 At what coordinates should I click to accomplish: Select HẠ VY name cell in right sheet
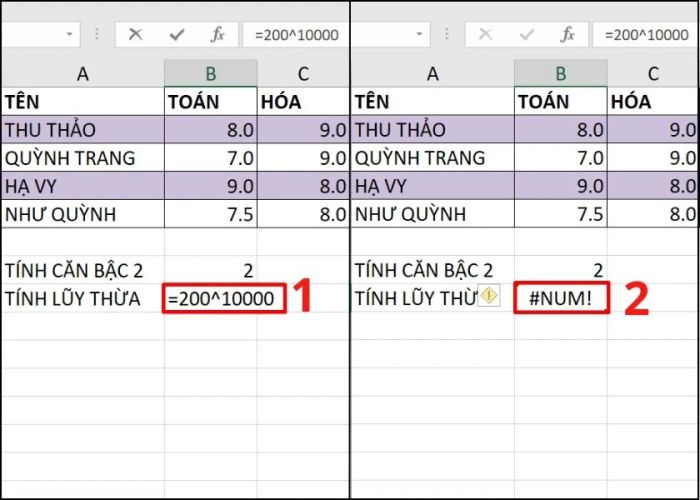[x=433, y=186]
